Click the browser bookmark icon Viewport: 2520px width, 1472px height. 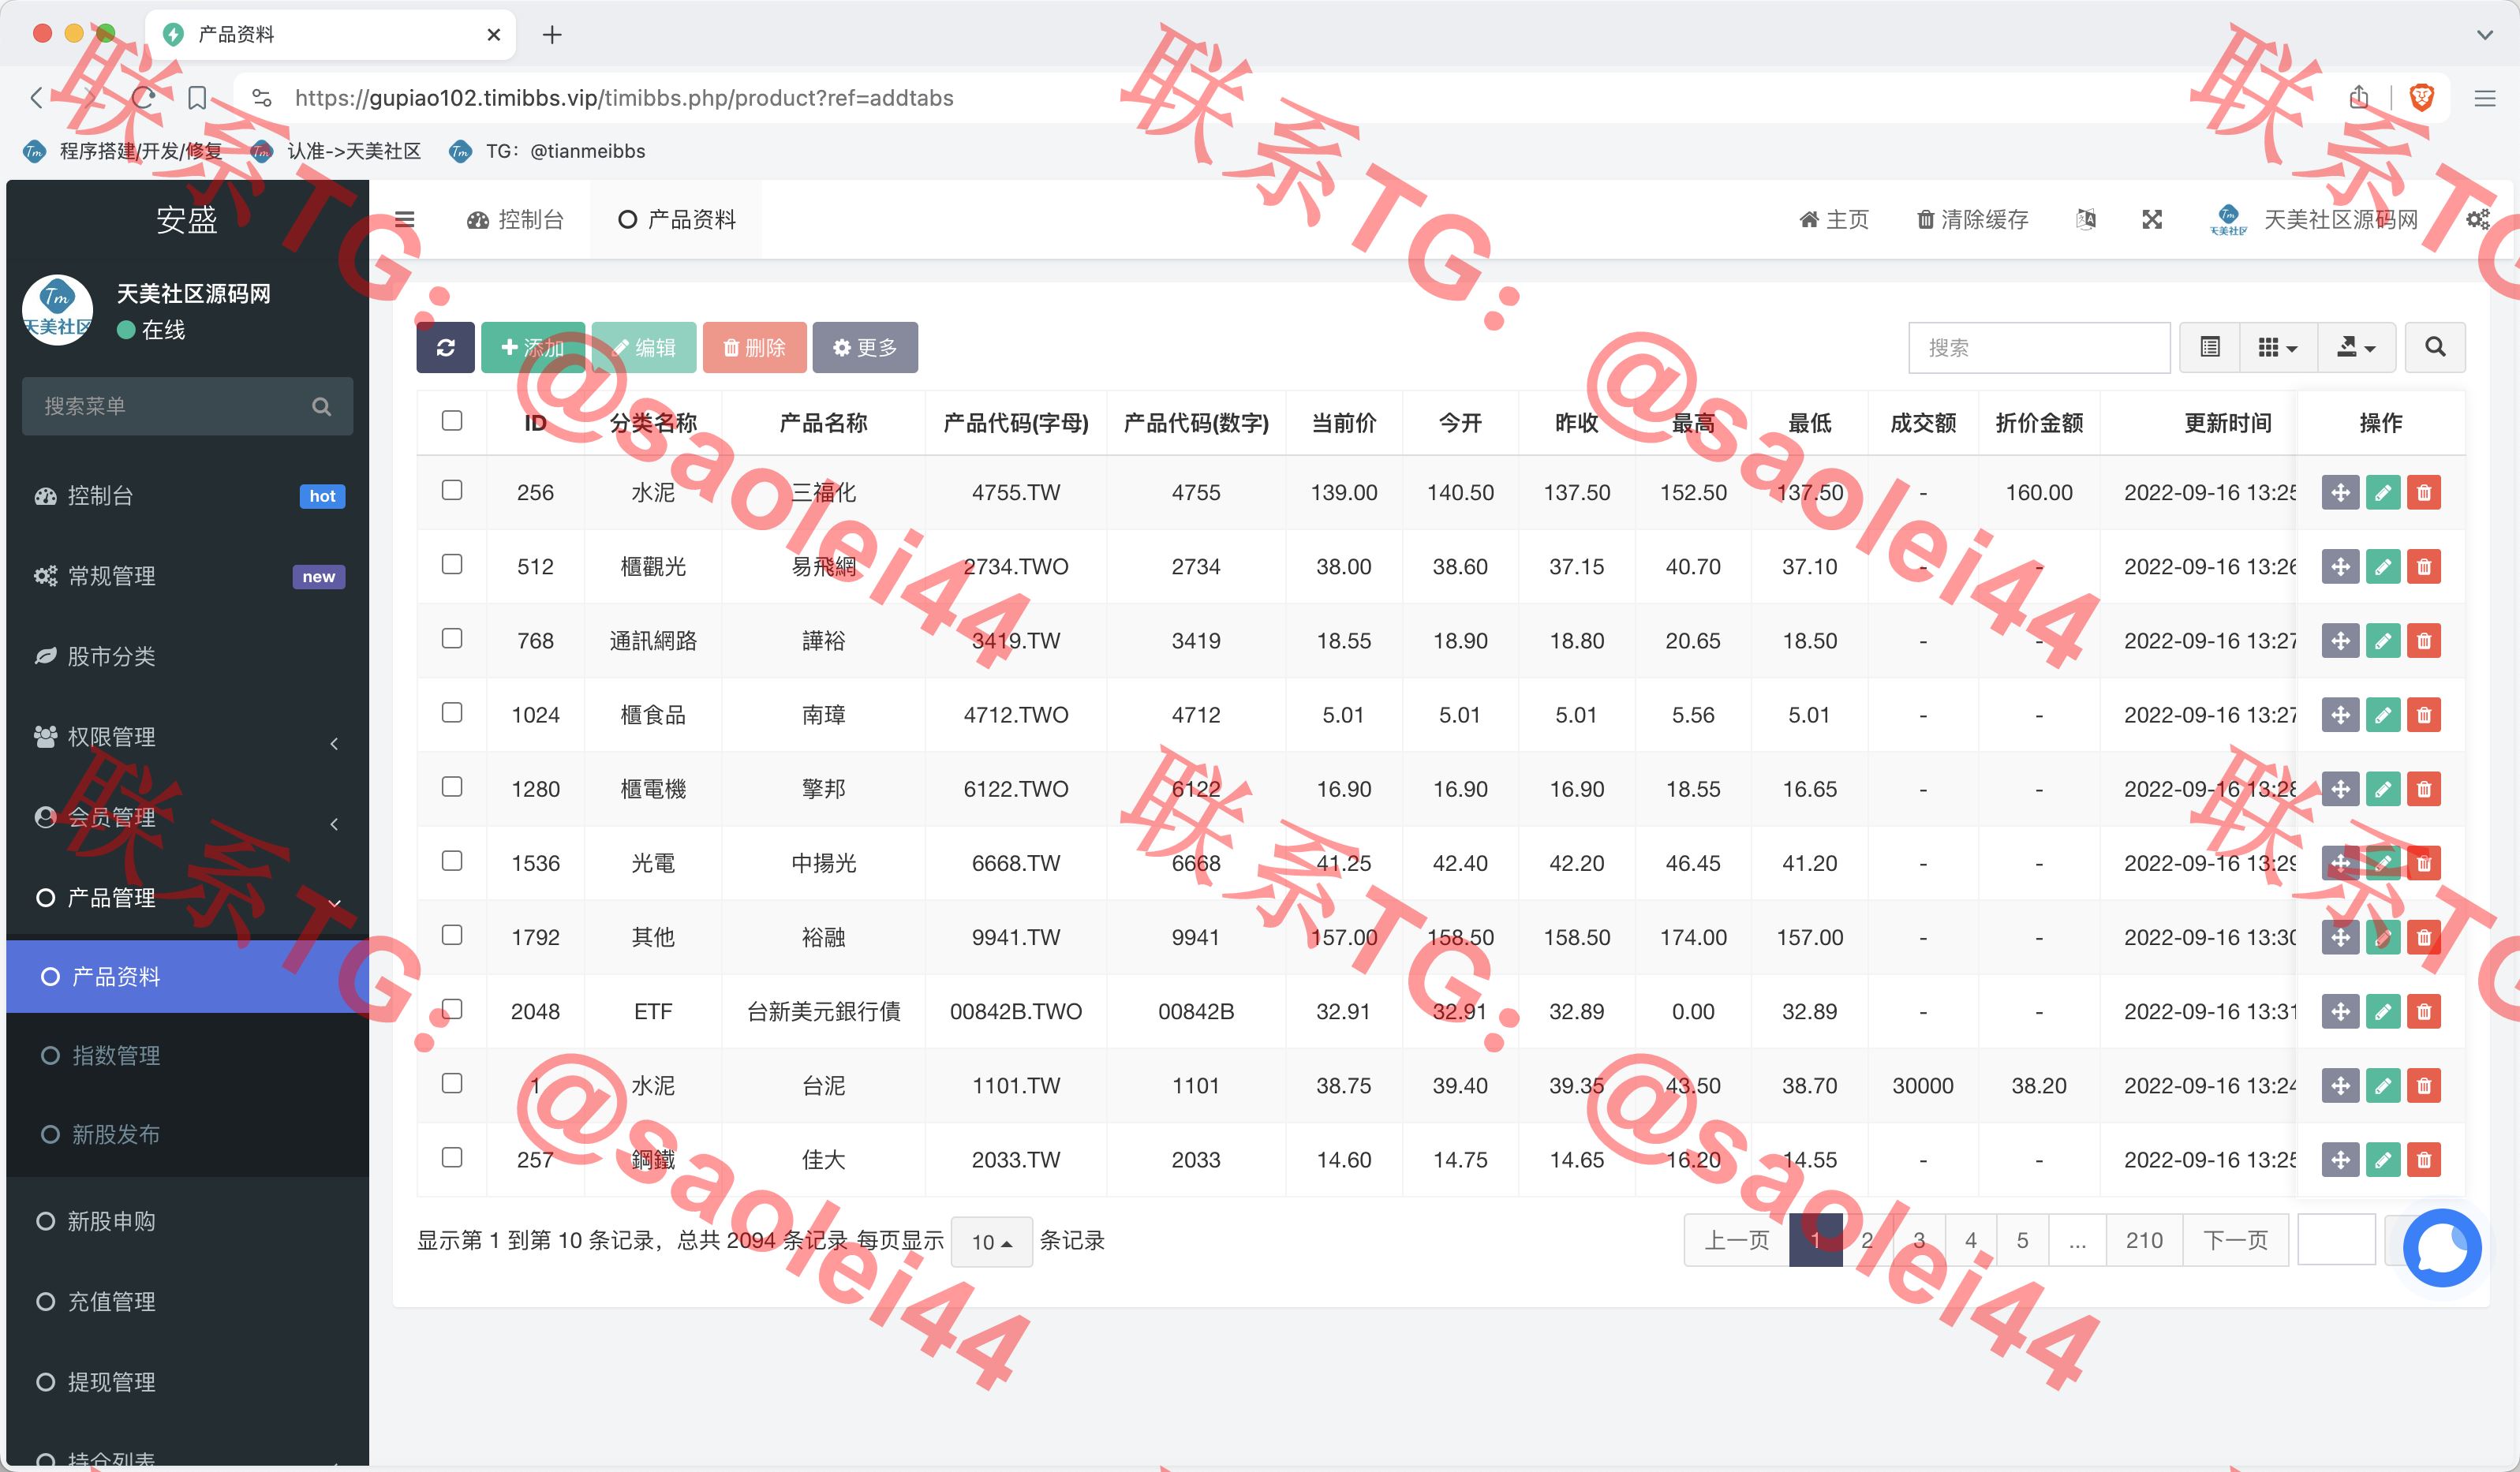197,97
